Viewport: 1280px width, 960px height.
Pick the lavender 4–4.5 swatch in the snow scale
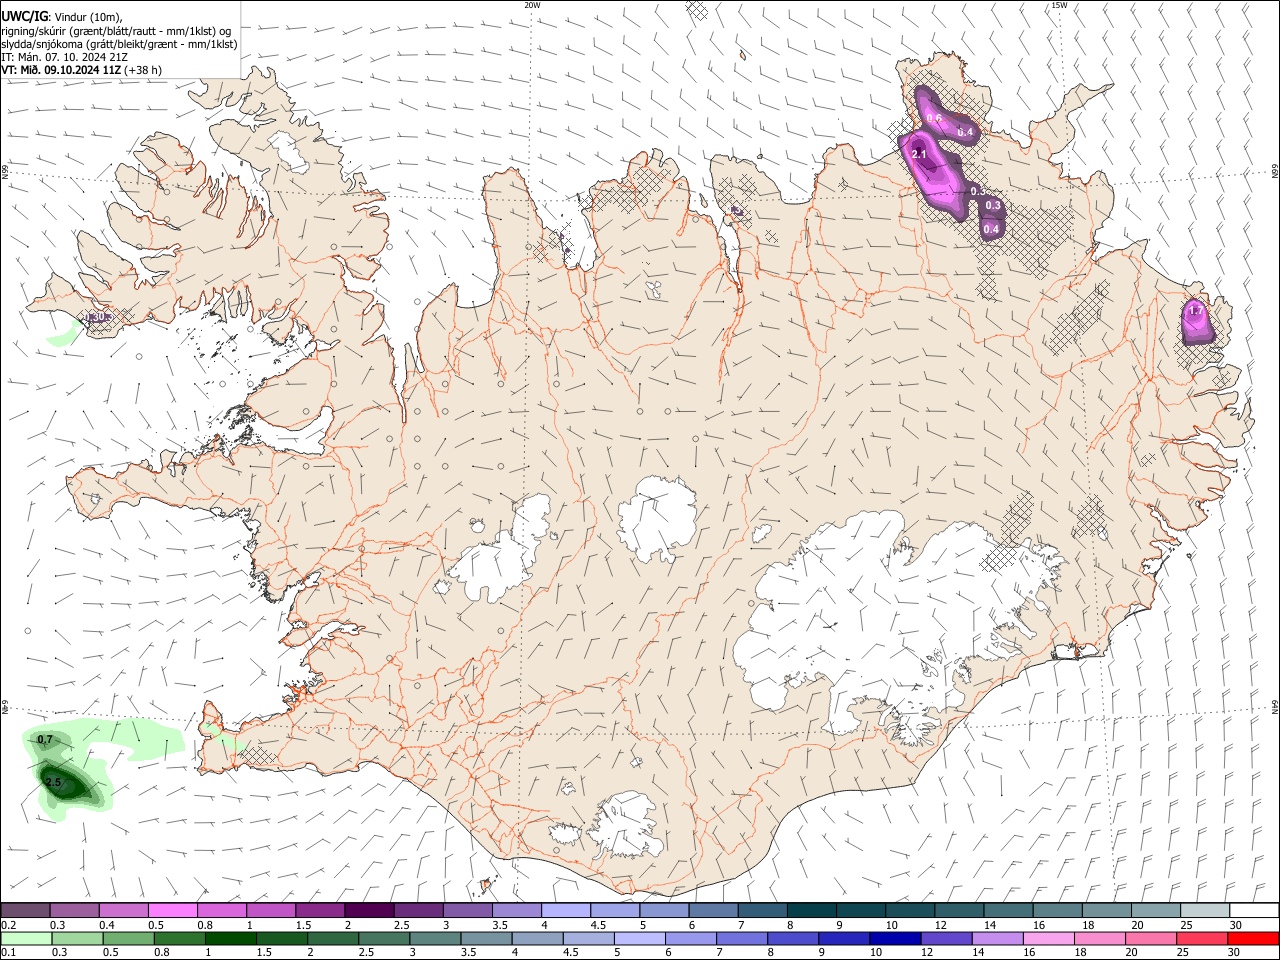tap(566, 911)
